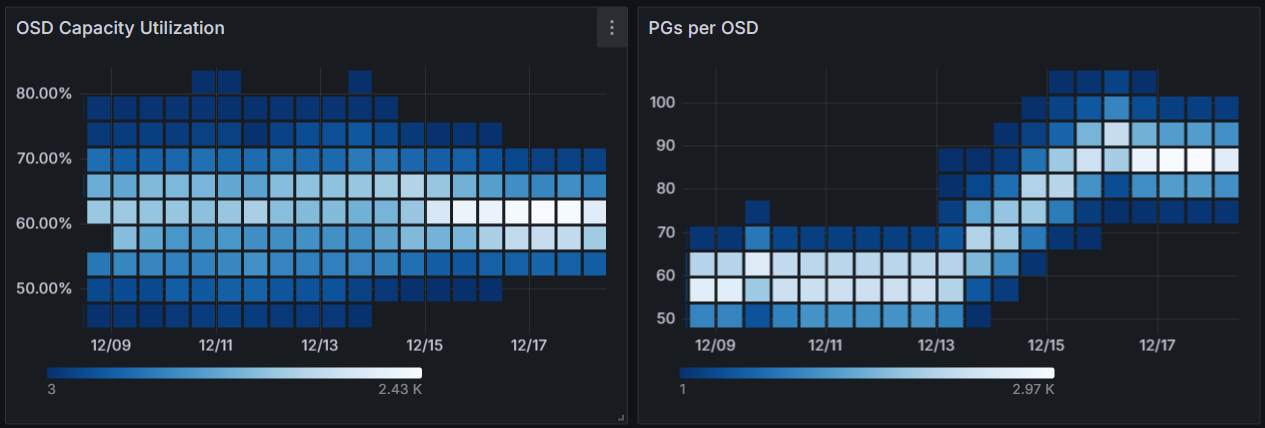
Task: Click the 12/09 x-axis label in OSD Capacity Utilization
Action: (x=112, y=345)
